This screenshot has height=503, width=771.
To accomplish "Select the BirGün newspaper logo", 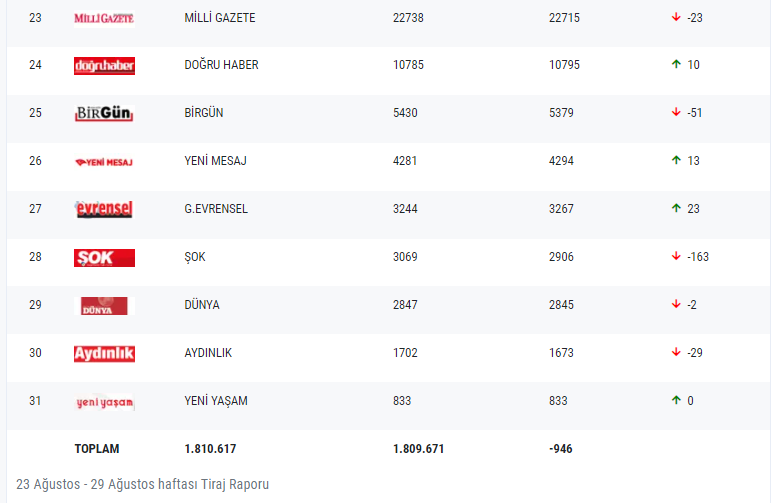I will click(104, 113).
